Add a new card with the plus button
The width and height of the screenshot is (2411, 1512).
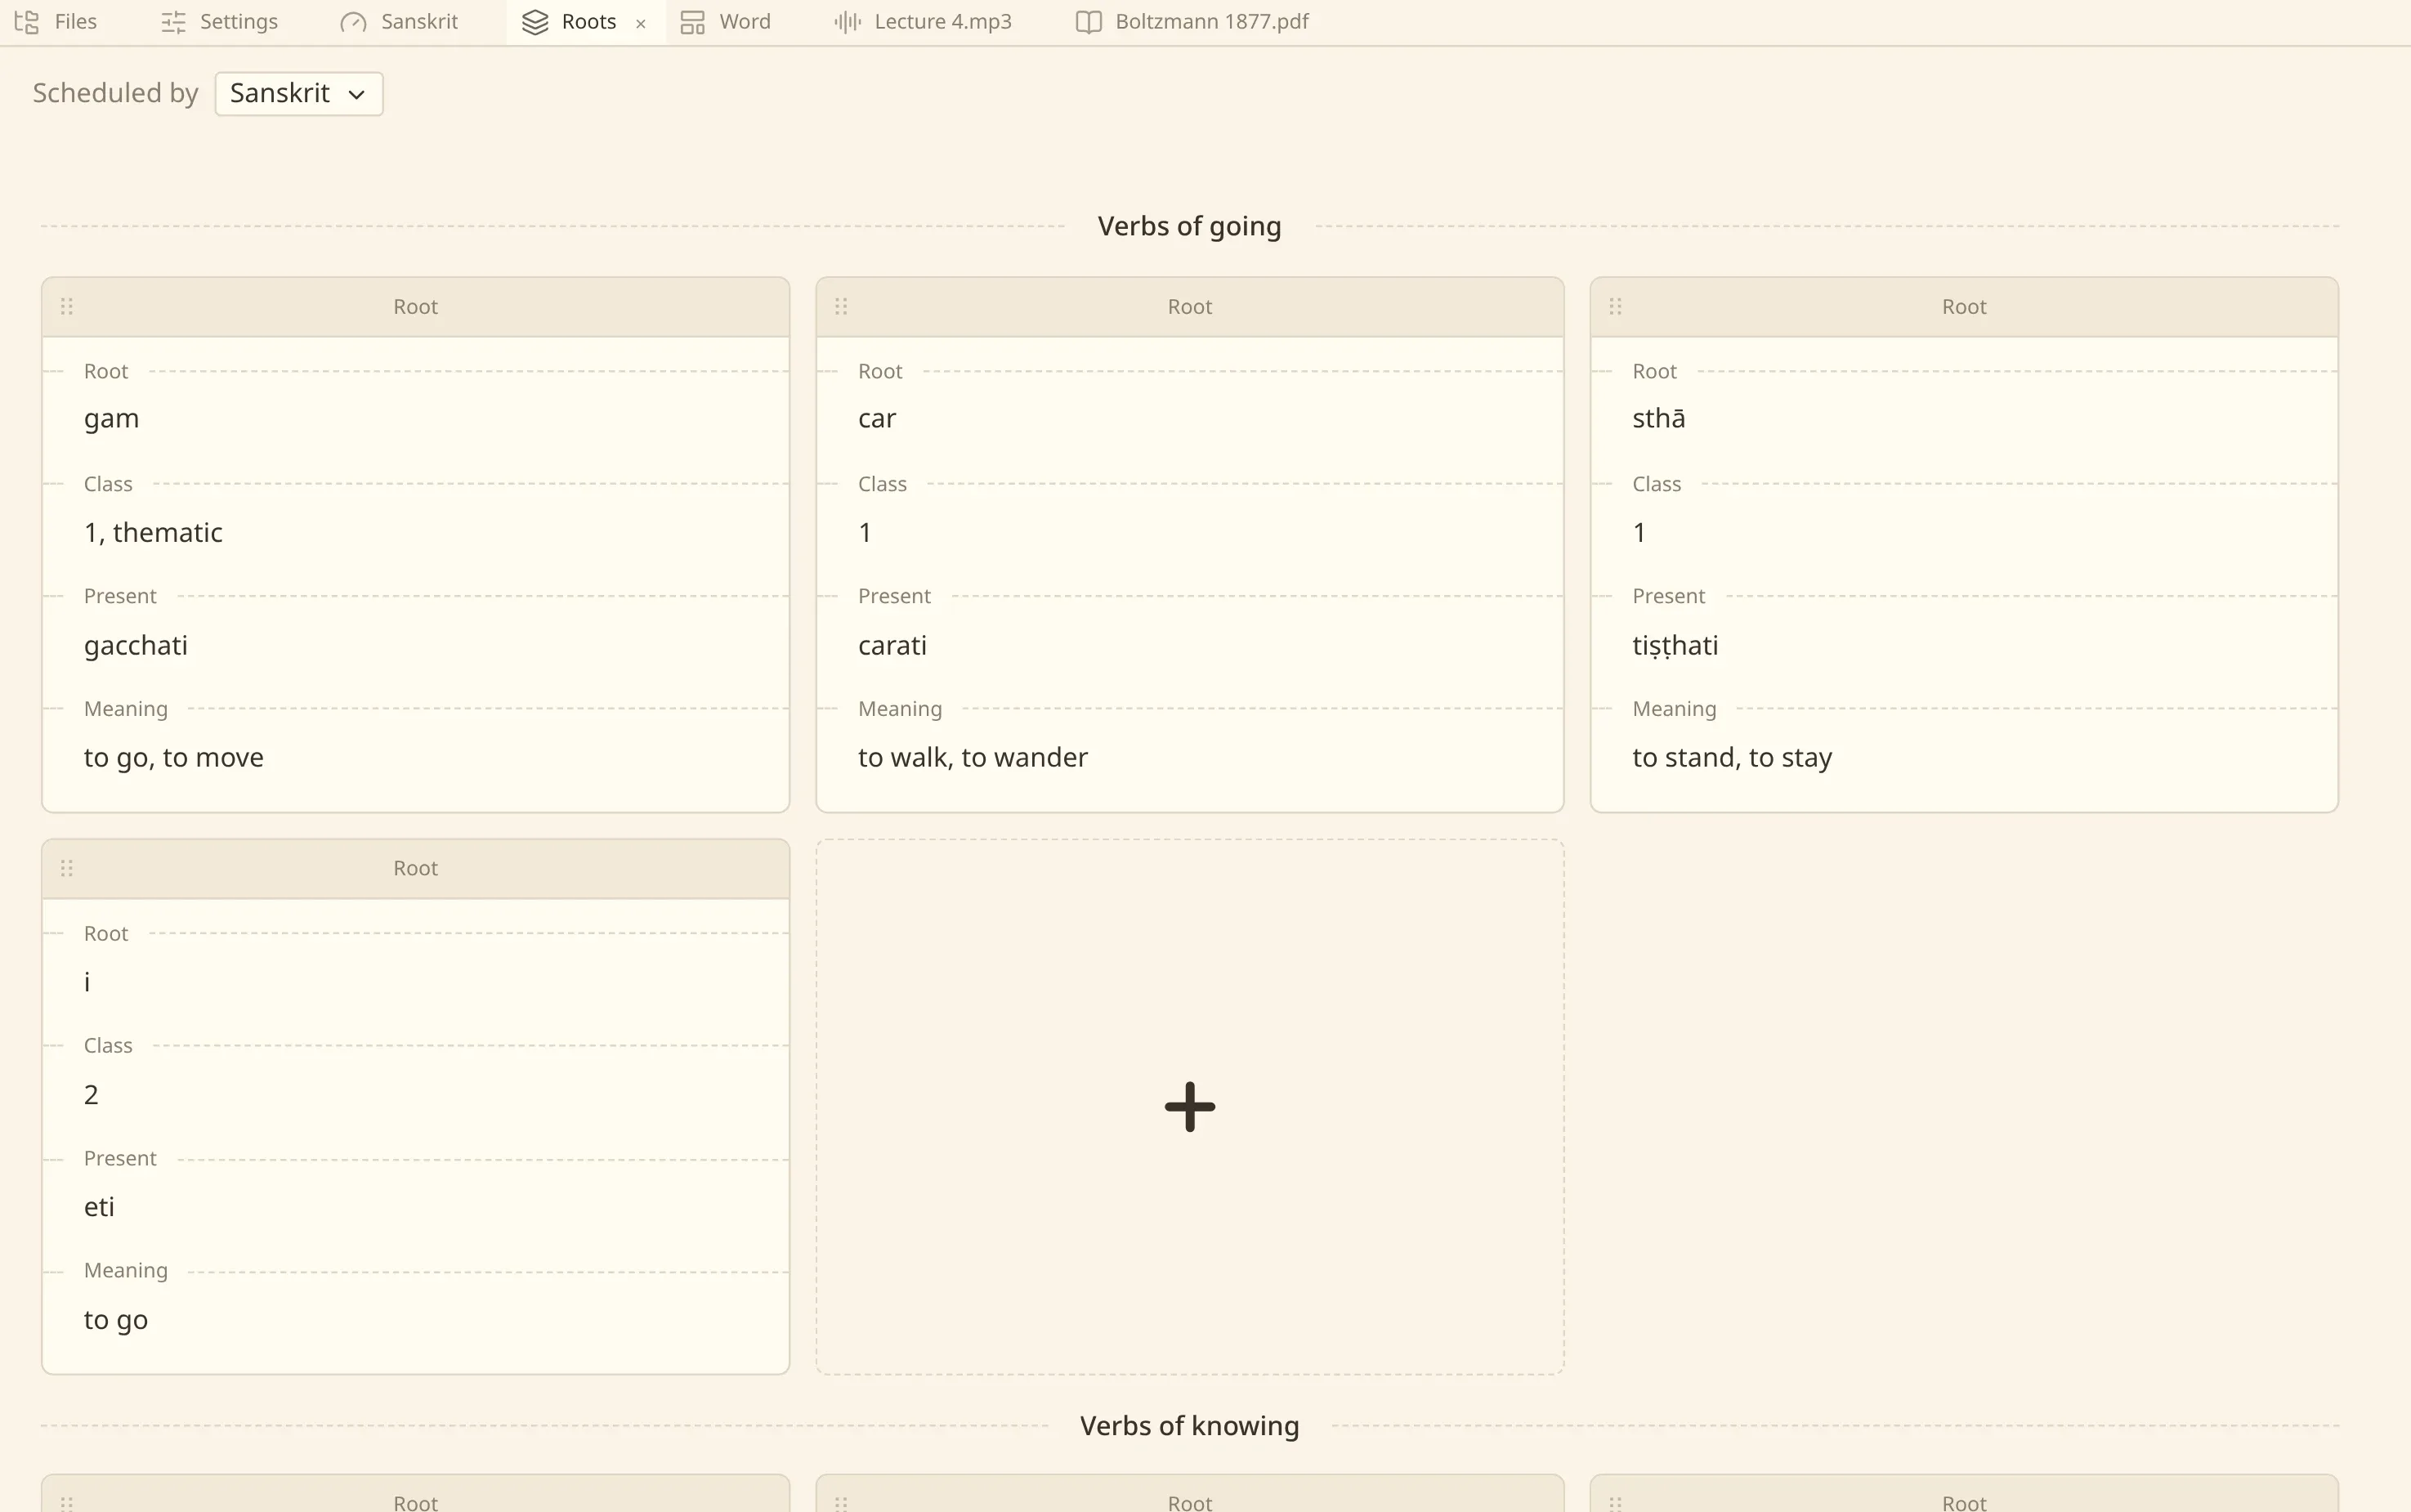tap(1189, 1106)
